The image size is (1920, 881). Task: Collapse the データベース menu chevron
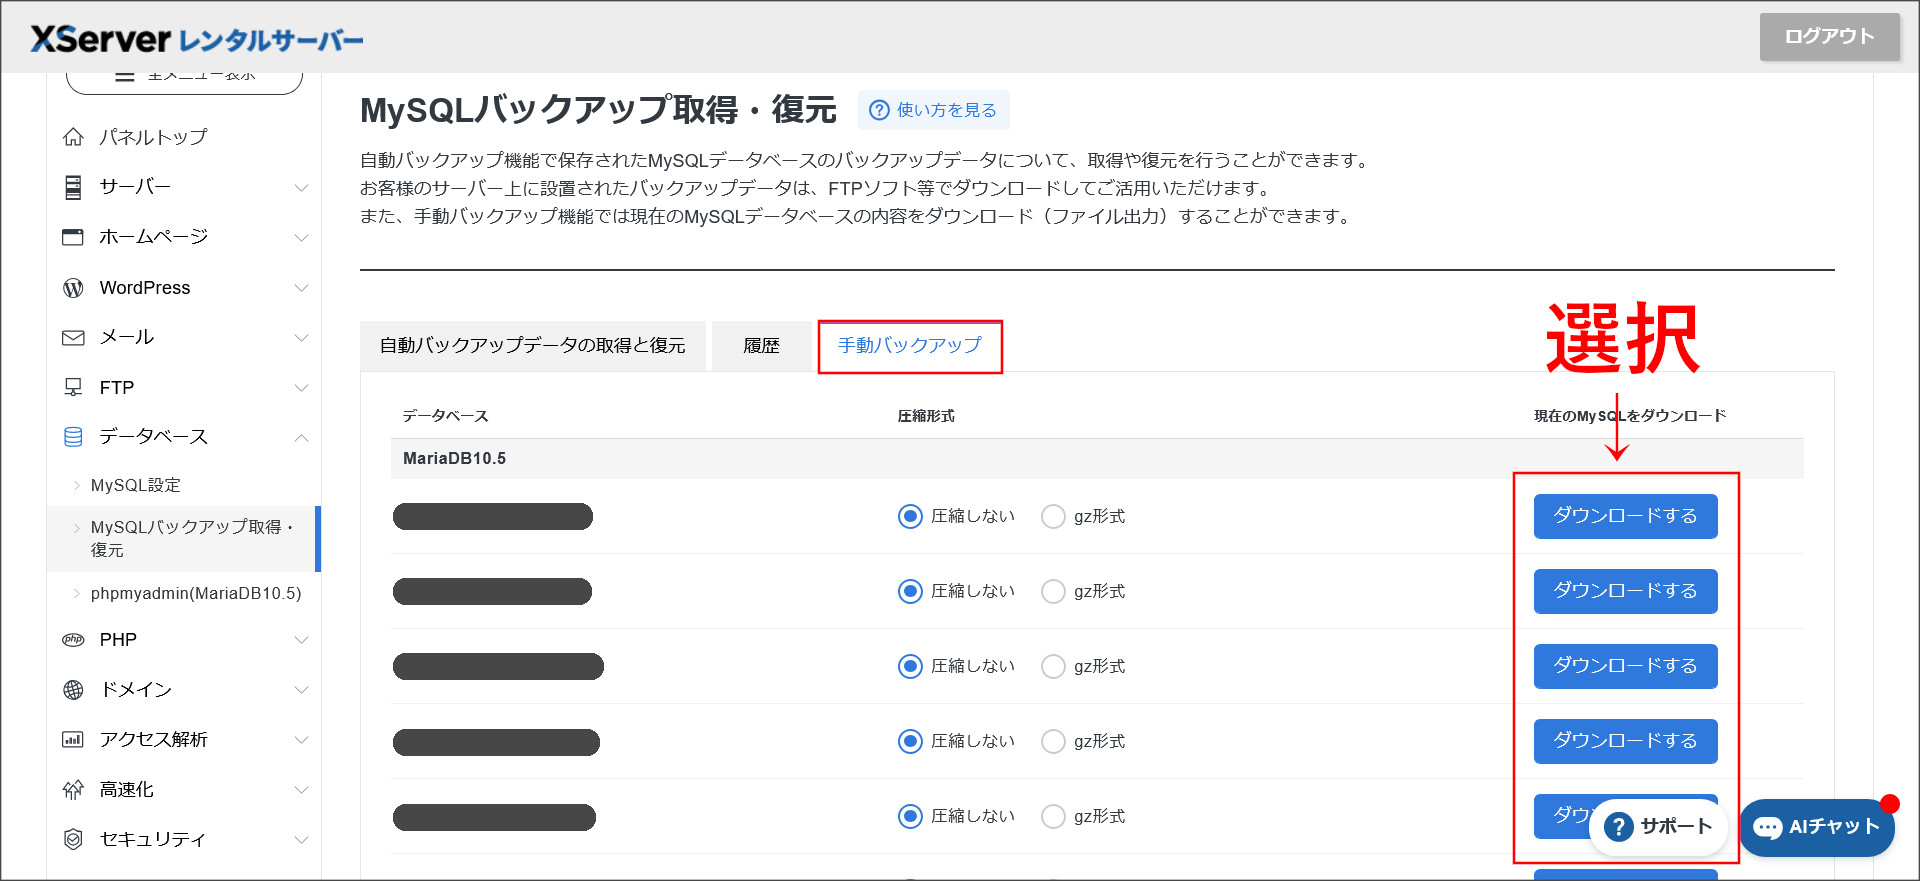[301, 438]
